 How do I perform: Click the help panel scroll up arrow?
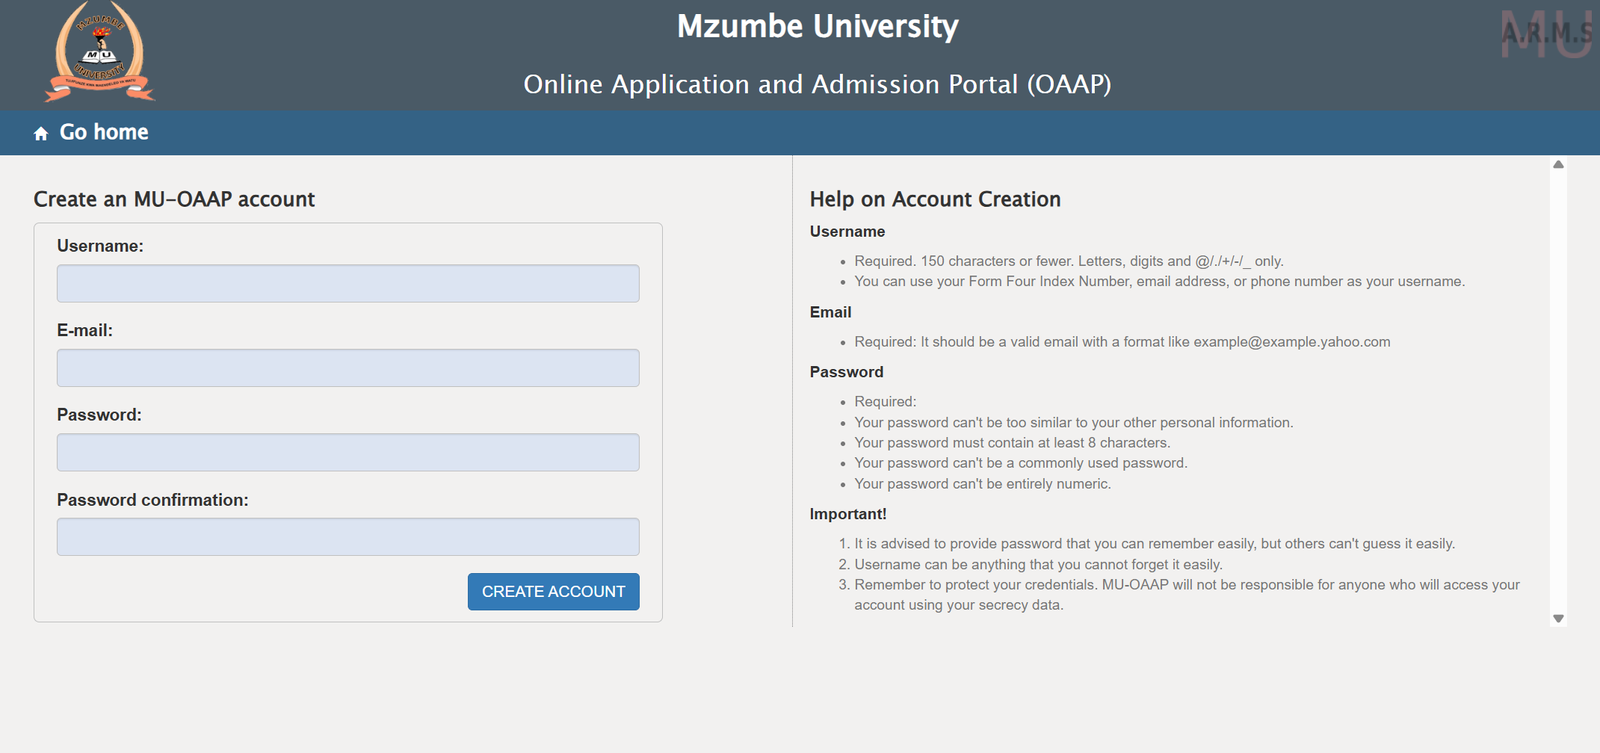(1558, 165)
